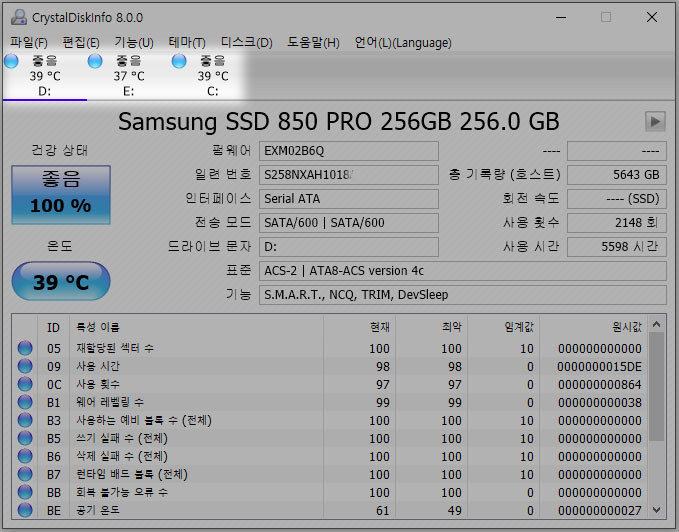
Task: Click power on hours value 5598 시간
Action: pos(617,247)
